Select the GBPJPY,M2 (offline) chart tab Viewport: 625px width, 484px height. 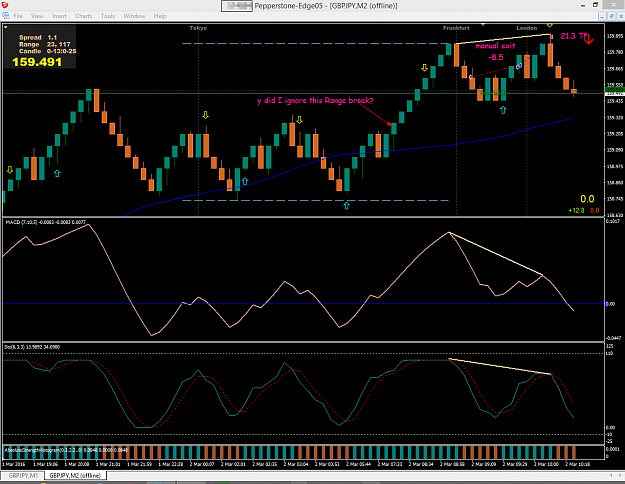click(75, 475)
